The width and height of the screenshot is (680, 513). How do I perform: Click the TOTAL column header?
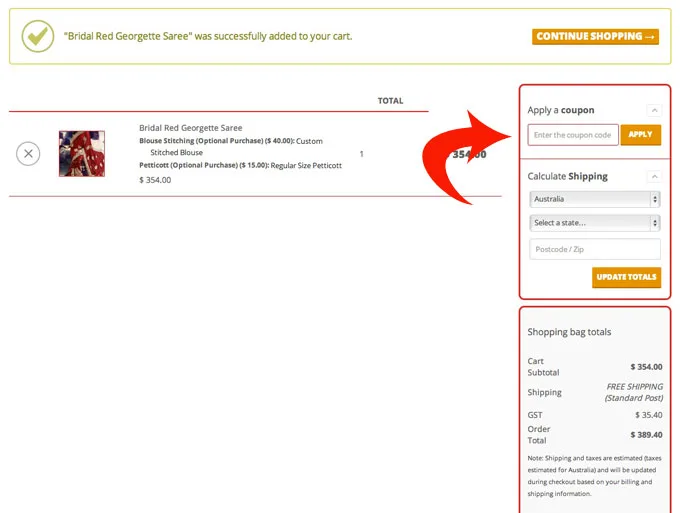pyautogui.click(x=390, y=101)
